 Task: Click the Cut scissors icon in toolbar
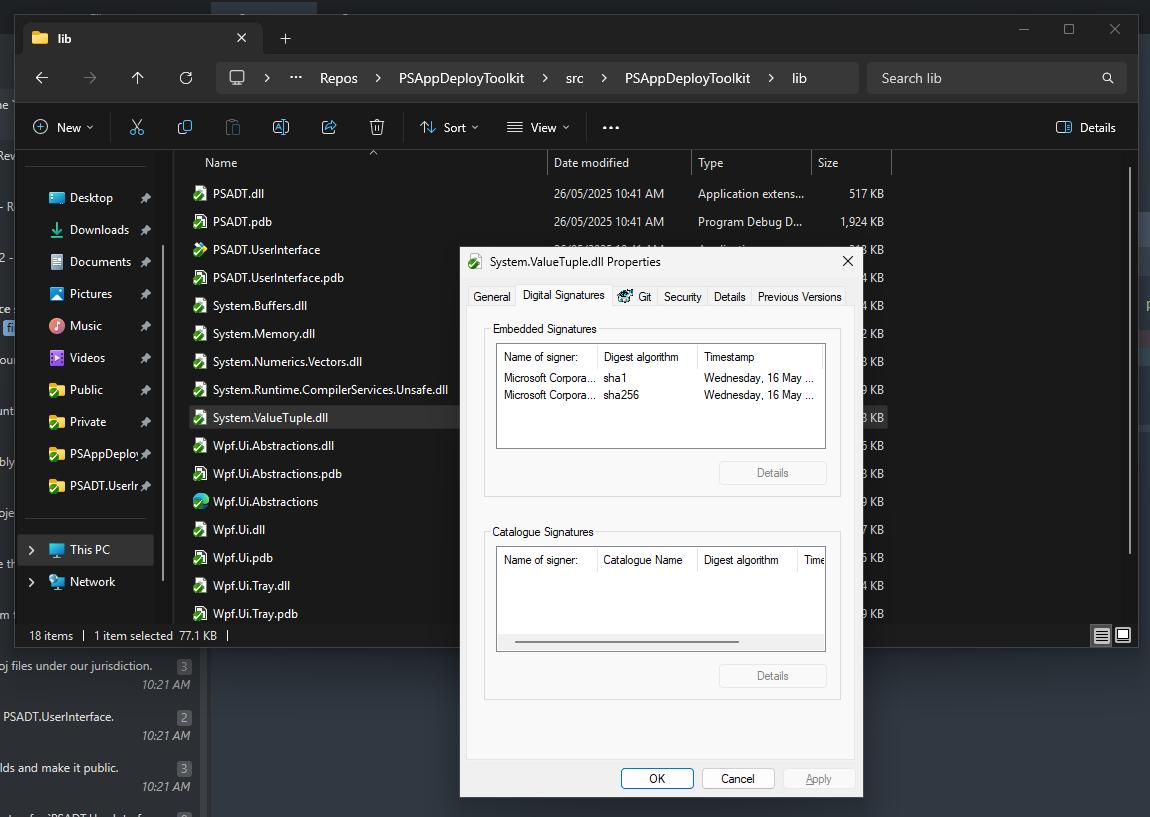(x=137, y=127)
